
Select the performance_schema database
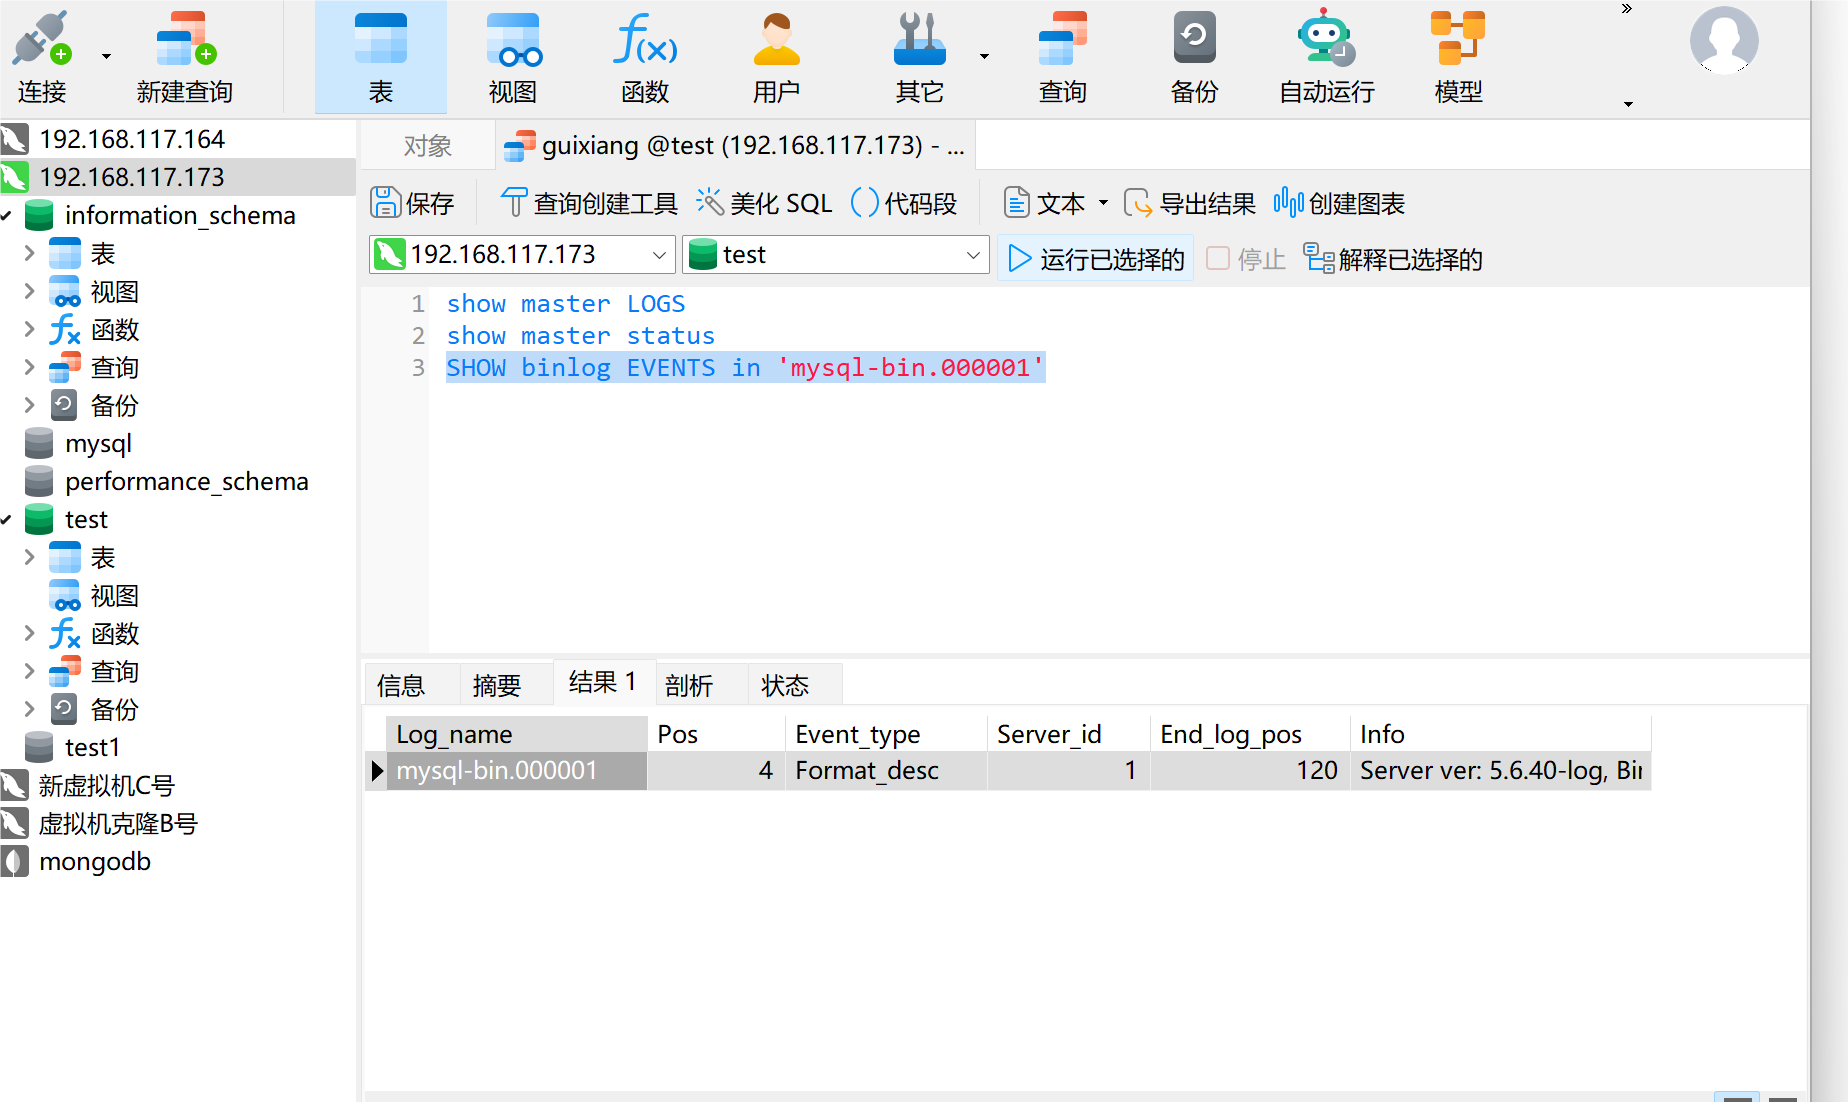pyautogui.click(x=186, y=481)
